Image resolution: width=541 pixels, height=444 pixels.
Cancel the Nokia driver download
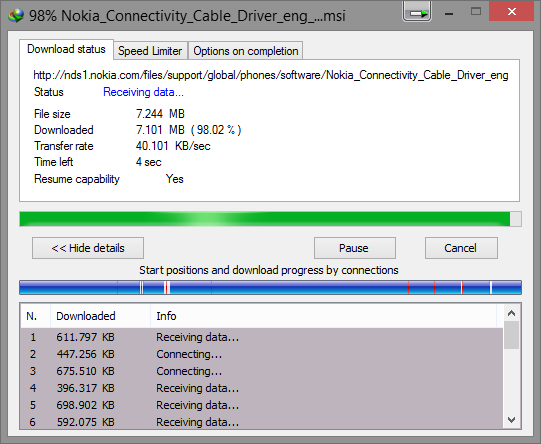pos(461,248)
